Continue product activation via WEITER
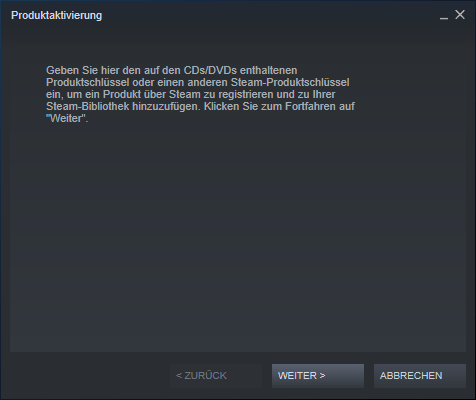This screenshot has width=476, height=400. (x=318, y=376)
